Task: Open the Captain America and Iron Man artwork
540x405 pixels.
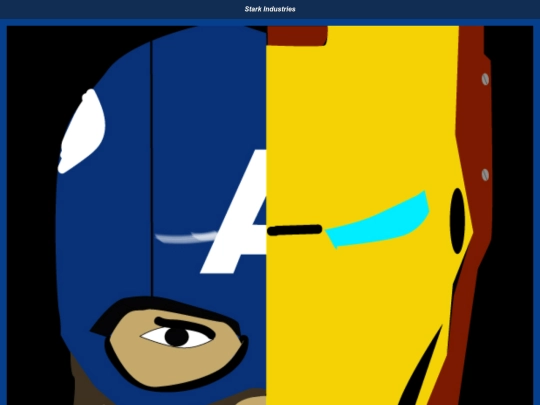Action: tap(270, 216)
